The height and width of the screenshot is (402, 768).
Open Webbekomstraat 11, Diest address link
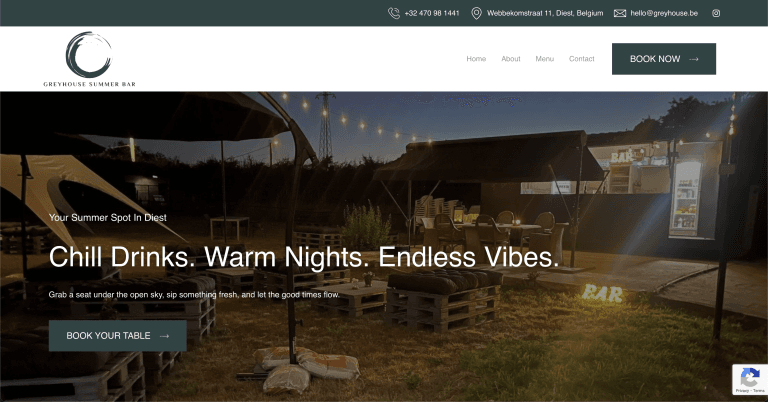click(x=545, y=13)
